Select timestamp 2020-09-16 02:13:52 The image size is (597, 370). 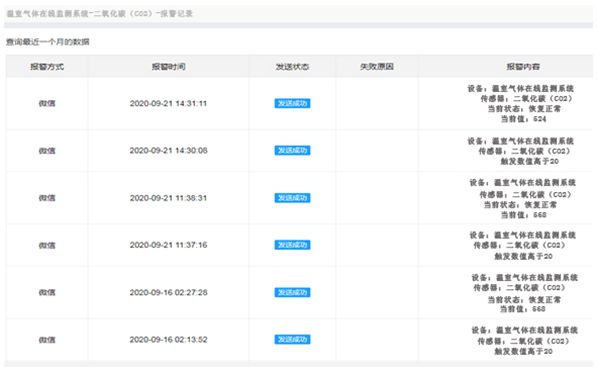click(168, 340)
